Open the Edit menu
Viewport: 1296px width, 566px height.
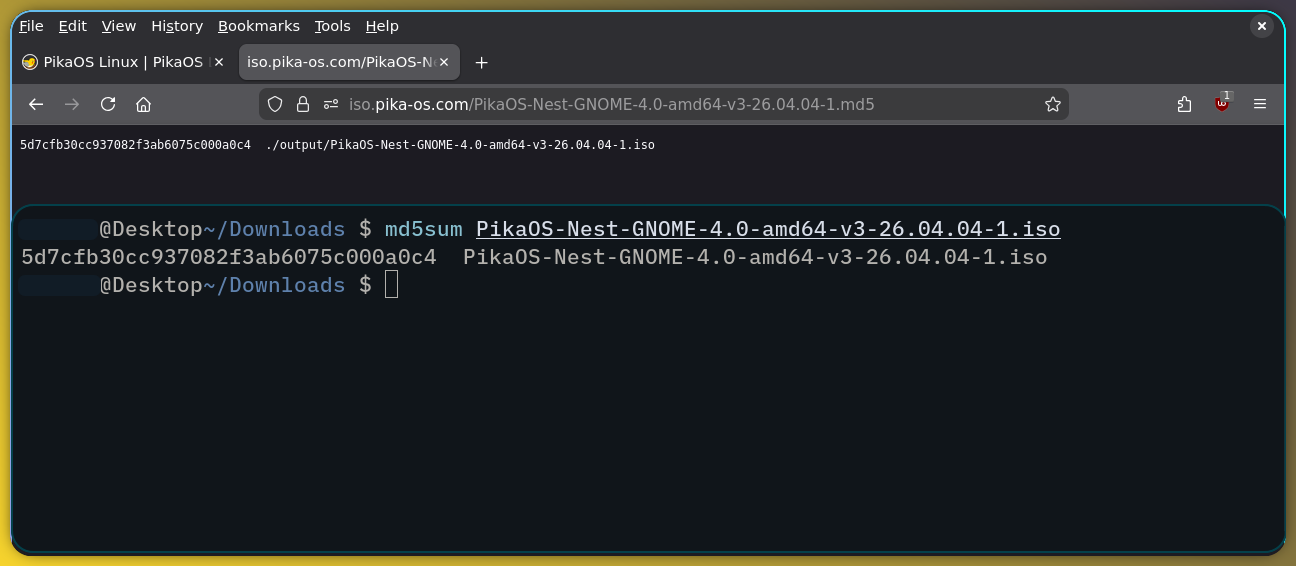tap(72, 26)
